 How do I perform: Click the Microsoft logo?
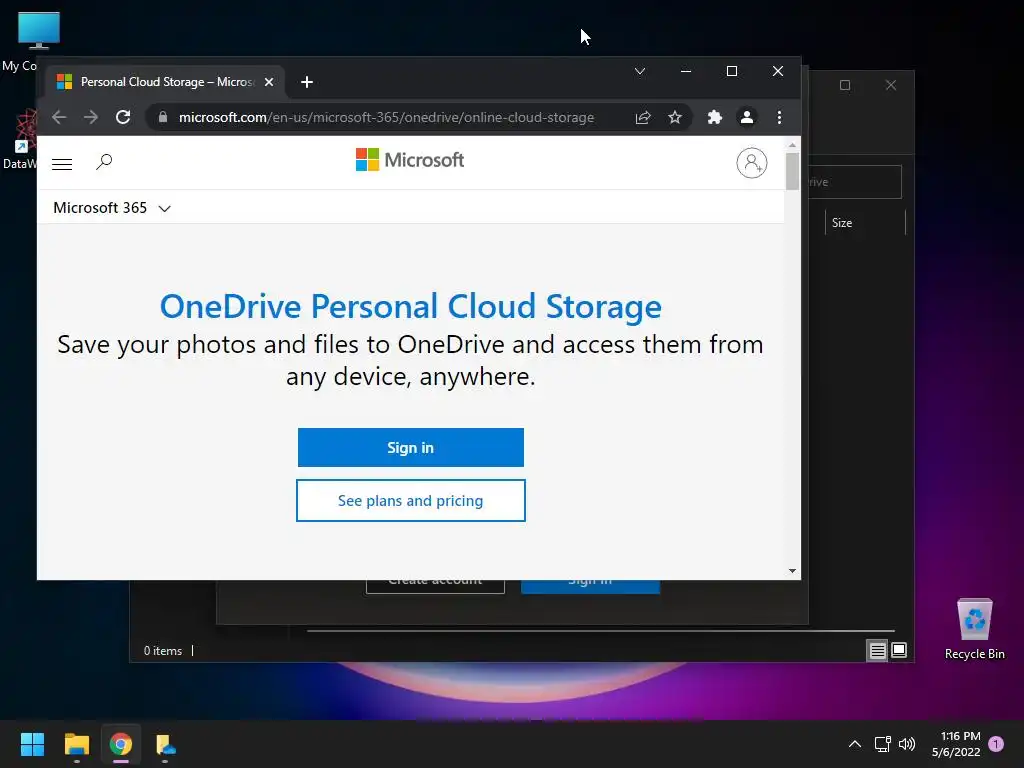click(409, 160)
